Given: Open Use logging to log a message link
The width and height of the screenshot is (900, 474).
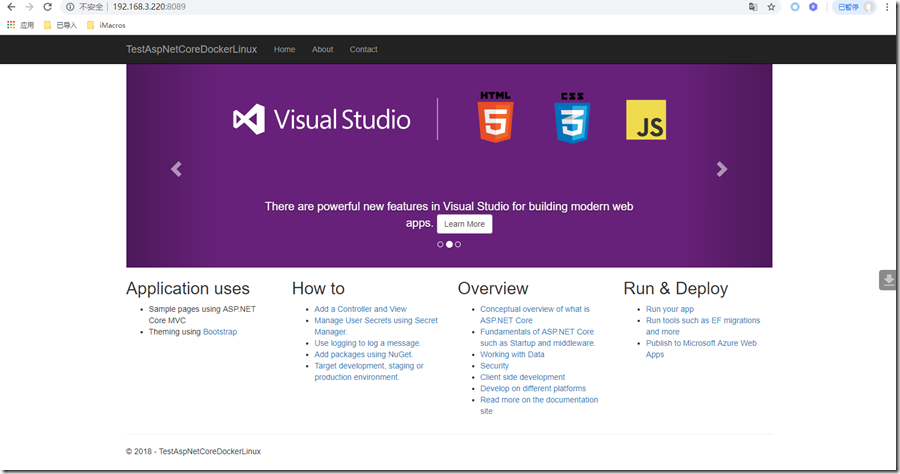Looking at the screenshot, I should click(367, 343).
